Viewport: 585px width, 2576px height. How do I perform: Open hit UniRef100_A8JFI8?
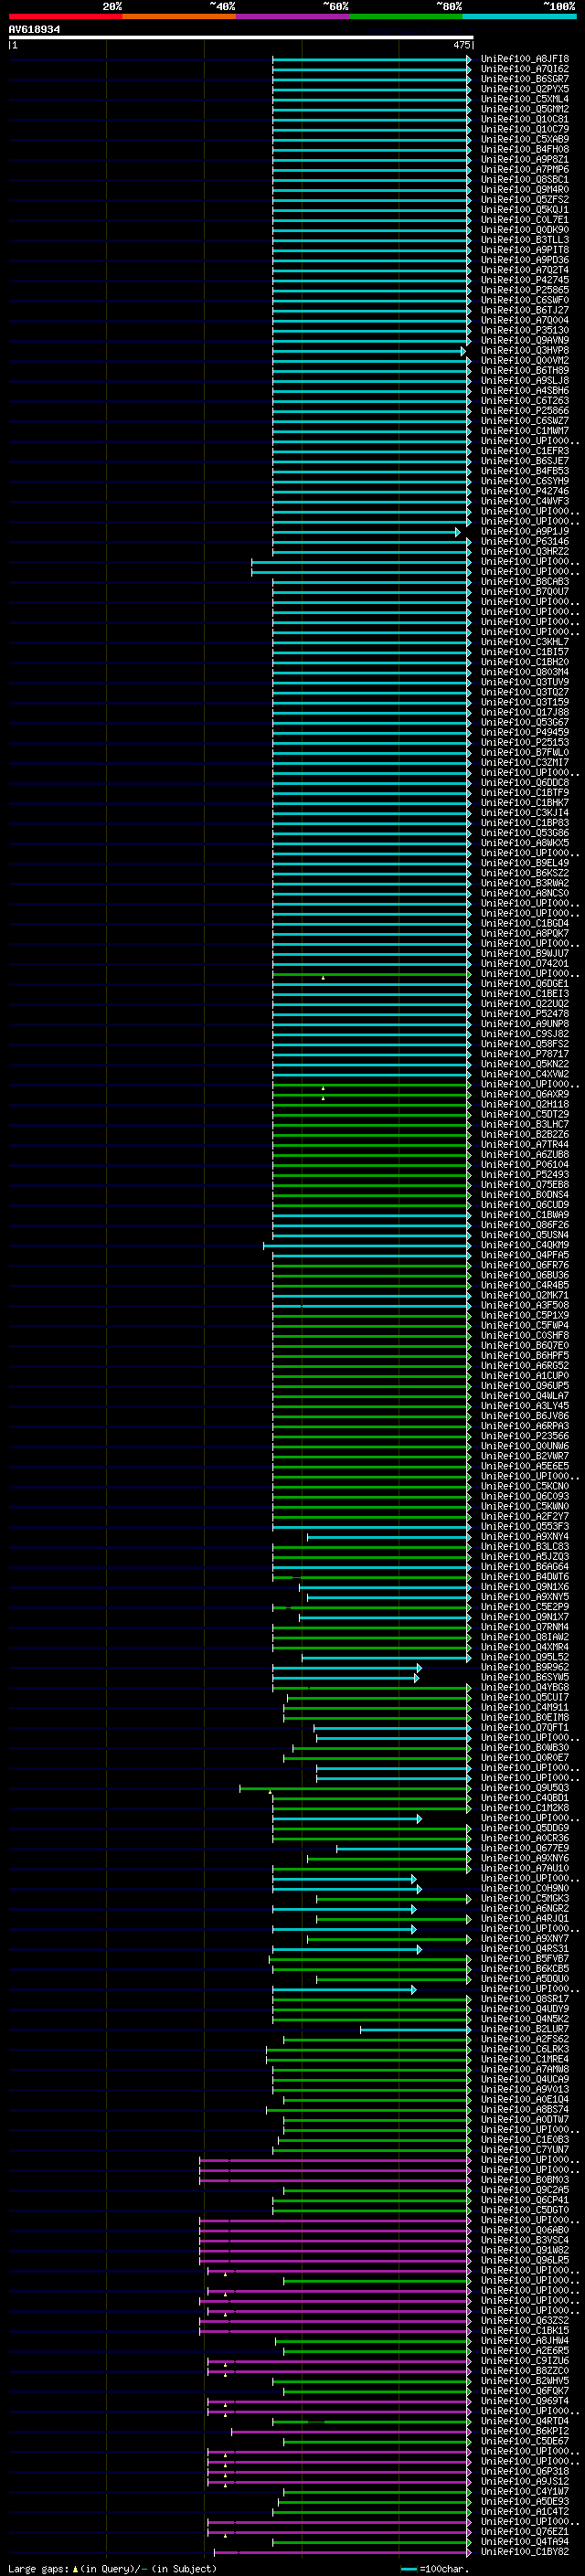tap(525, 59)
